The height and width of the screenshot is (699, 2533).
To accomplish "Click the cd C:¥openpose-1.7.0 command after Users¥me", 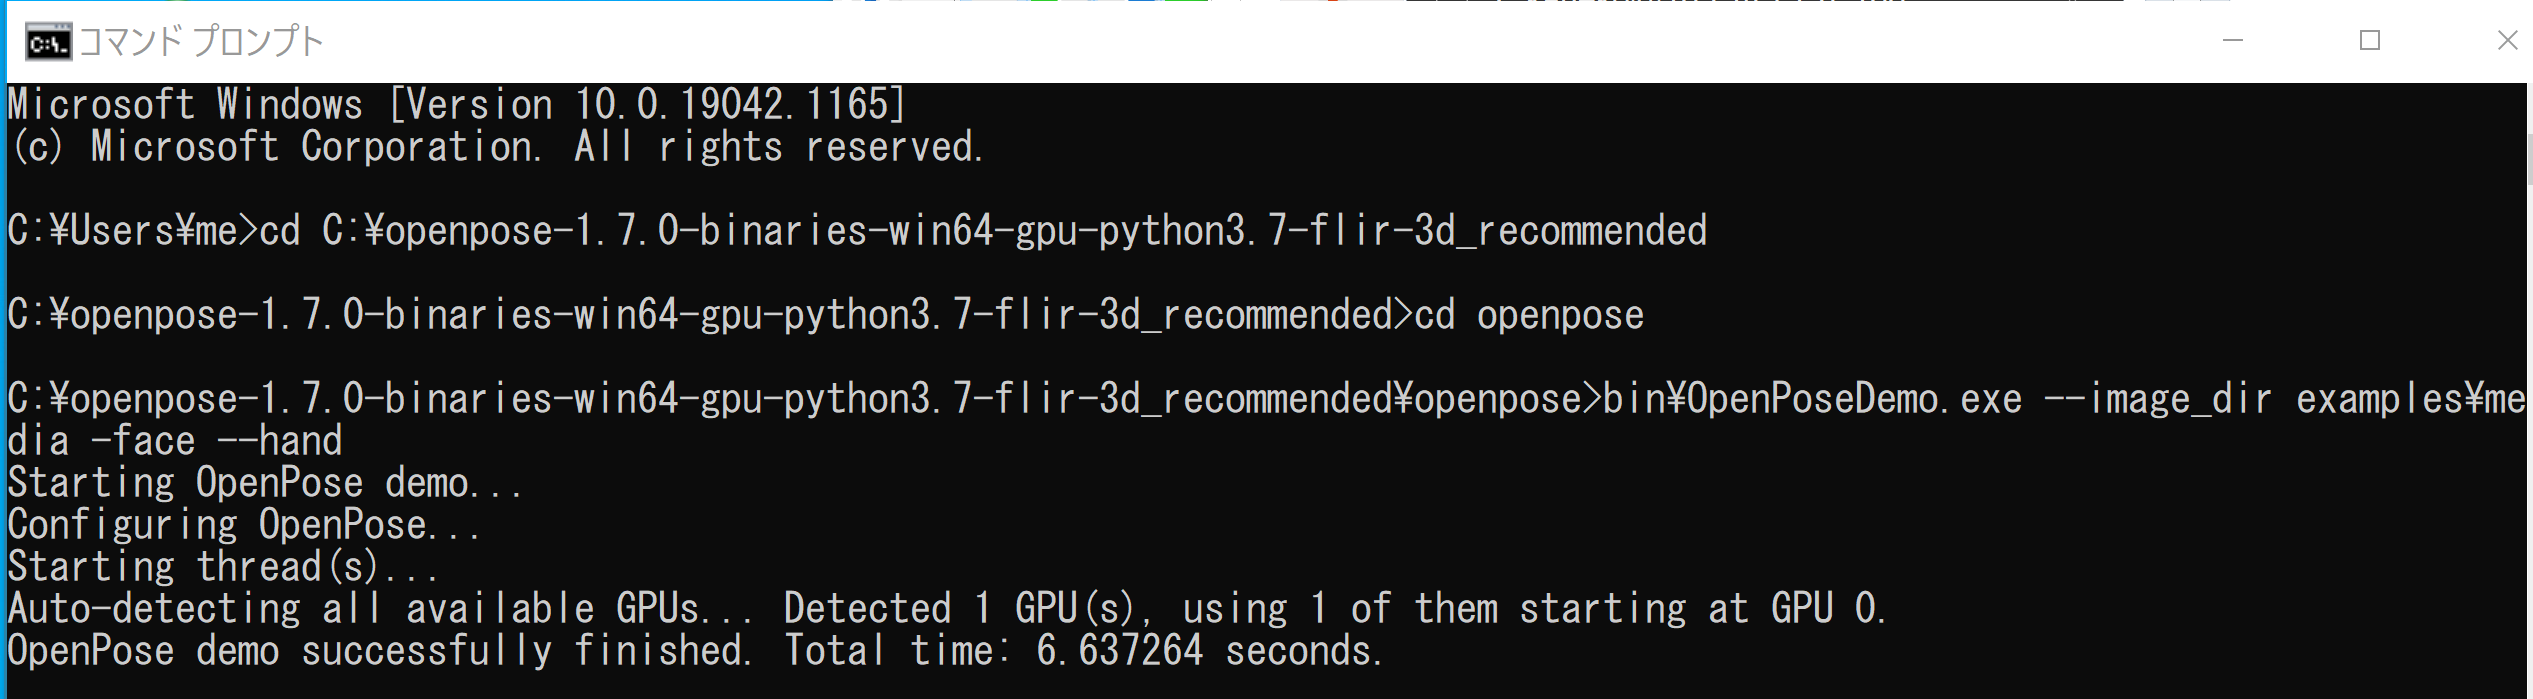I will (983, 231).
